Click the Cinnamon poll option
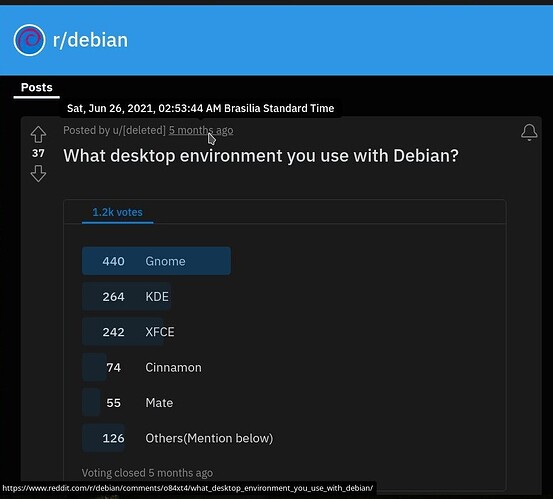The height and width of the screenshot is (499, 553). tap(174, 367)
